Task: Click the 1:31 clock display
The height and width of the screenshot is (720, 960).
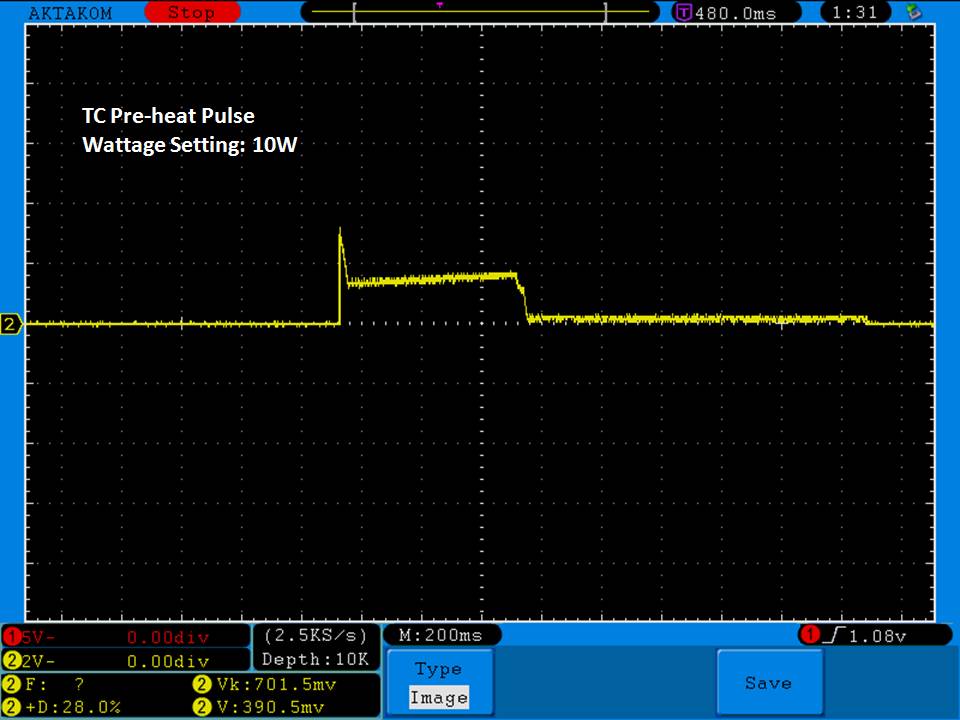Action: [x=854, y=13]
